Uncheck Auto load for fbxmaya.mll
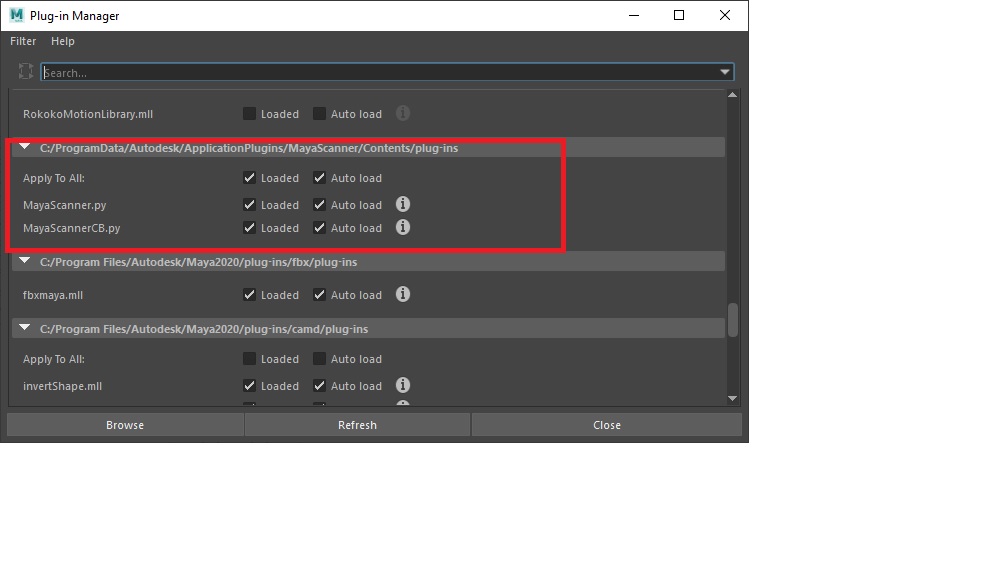The height and width of the screenshot is (580, 1000). tap(320, 295)
